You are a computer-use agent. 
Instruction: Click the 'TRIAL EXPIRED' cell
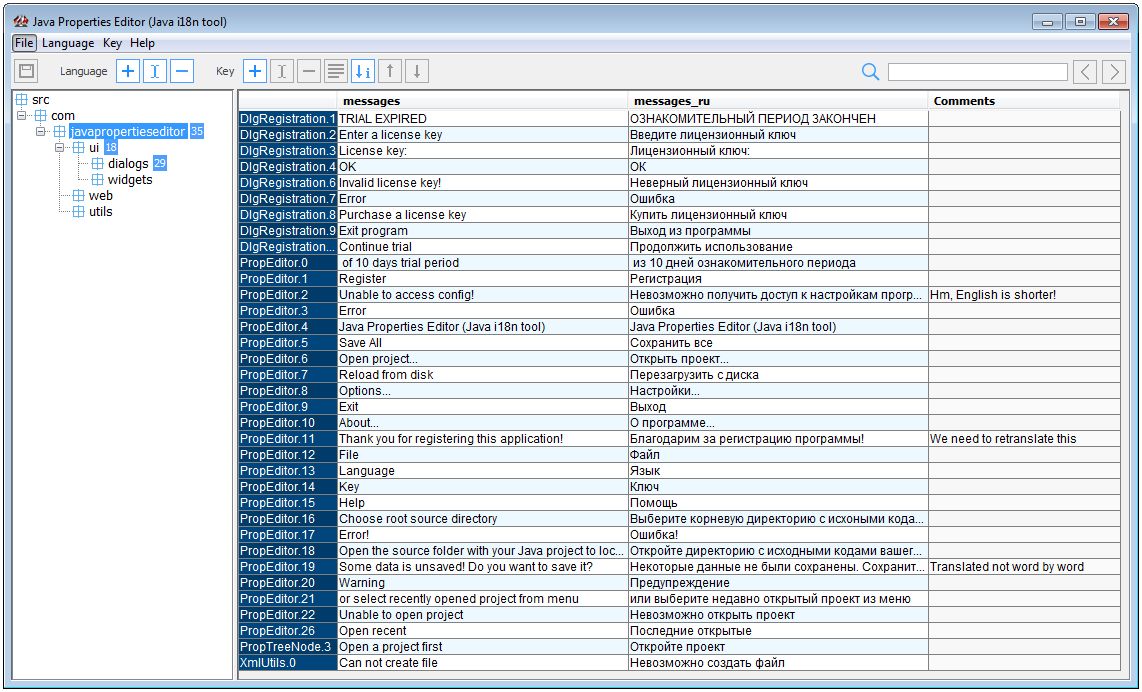483,119
